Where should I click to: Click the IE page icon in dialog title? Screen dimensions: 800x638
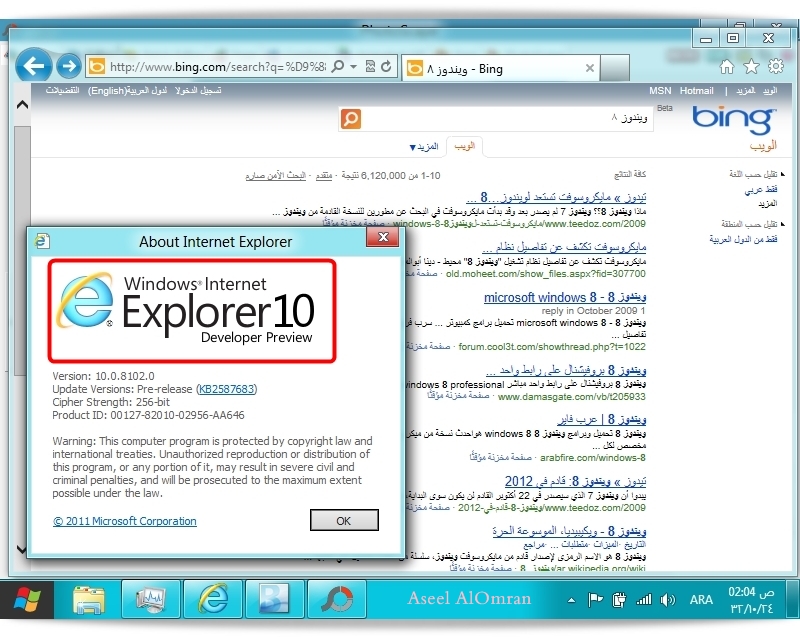[x=42, y=241]
